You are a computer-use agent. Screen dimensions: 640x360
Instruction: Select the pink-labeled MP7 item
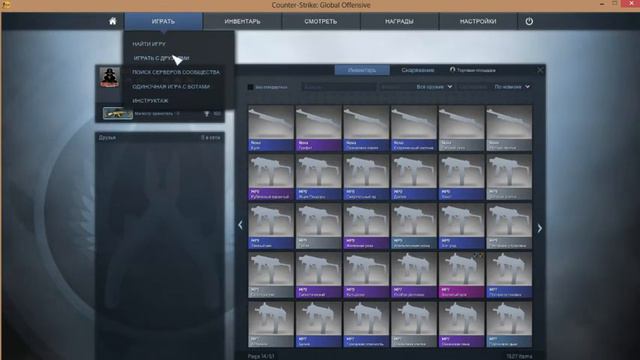[x=461, y=275]
